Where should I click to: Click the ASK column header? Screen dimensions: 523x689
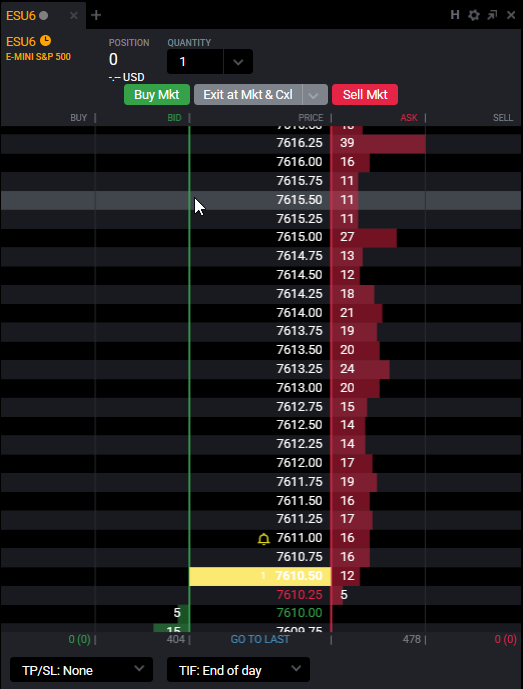point(409,118)
